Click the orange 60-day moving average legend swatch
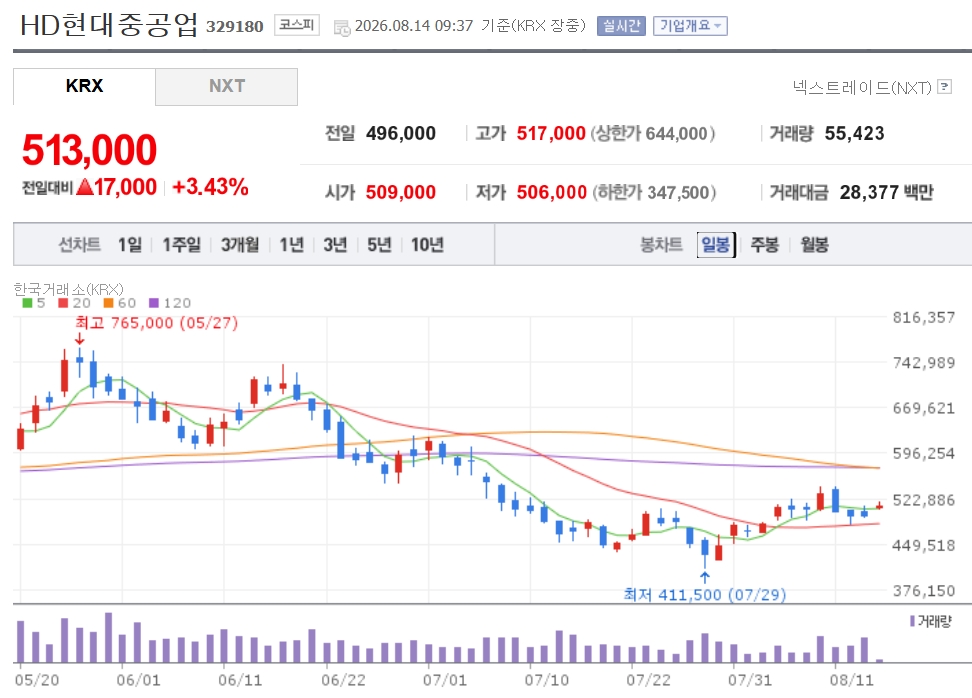This screenshot has width=972, height=698. [x=108, y=303]
